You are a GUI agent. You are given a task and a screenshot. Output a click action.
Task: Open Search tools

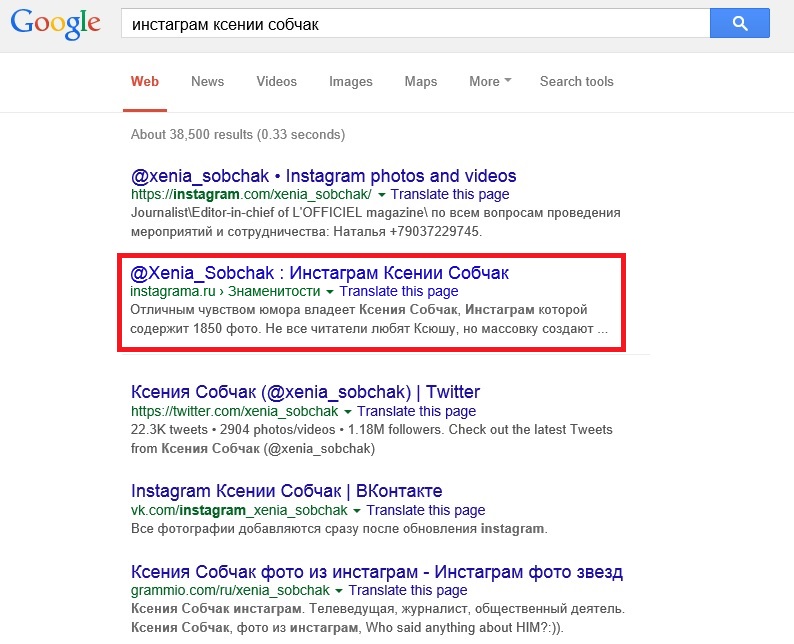click(576, 82)
